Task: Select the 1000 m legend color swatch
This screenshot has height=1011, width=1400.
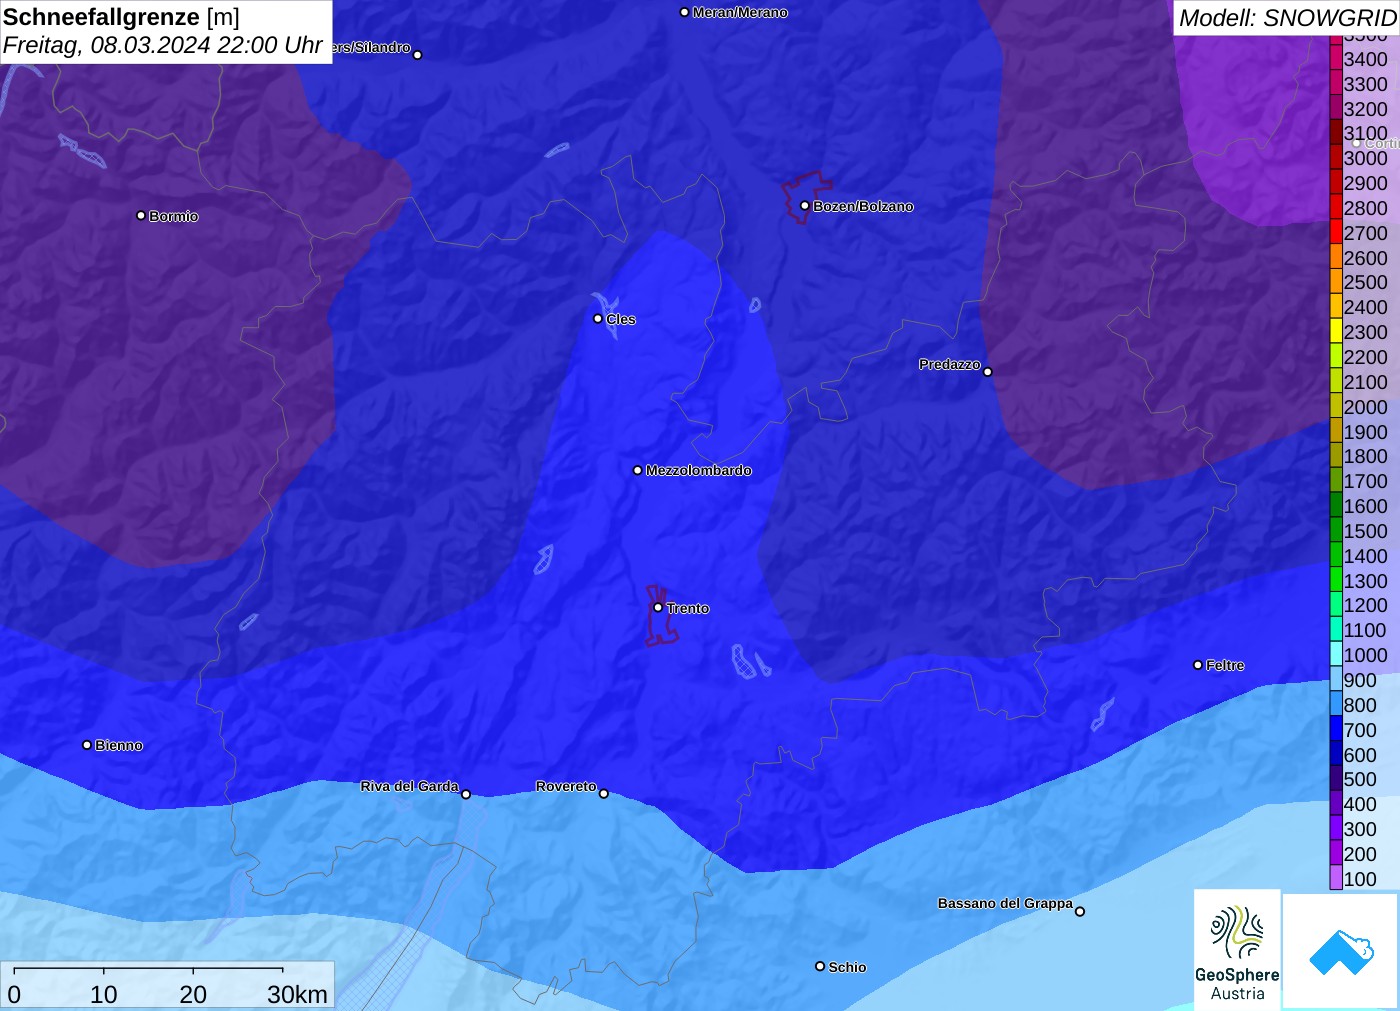Action: pos(1336,654)
